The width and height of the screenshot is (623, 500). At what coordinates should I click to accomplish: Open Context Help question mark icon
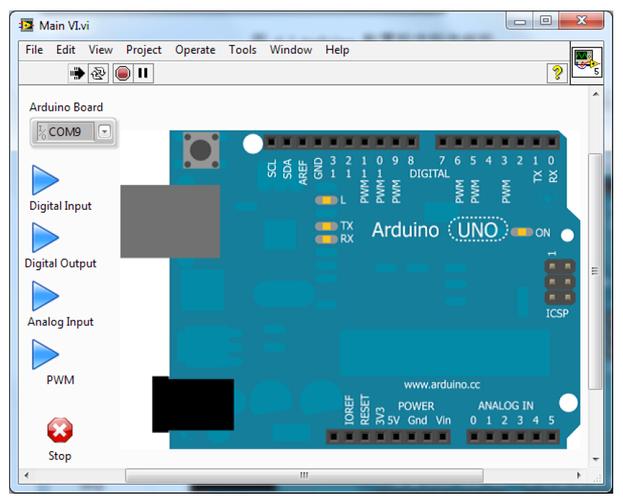[557, 73]
